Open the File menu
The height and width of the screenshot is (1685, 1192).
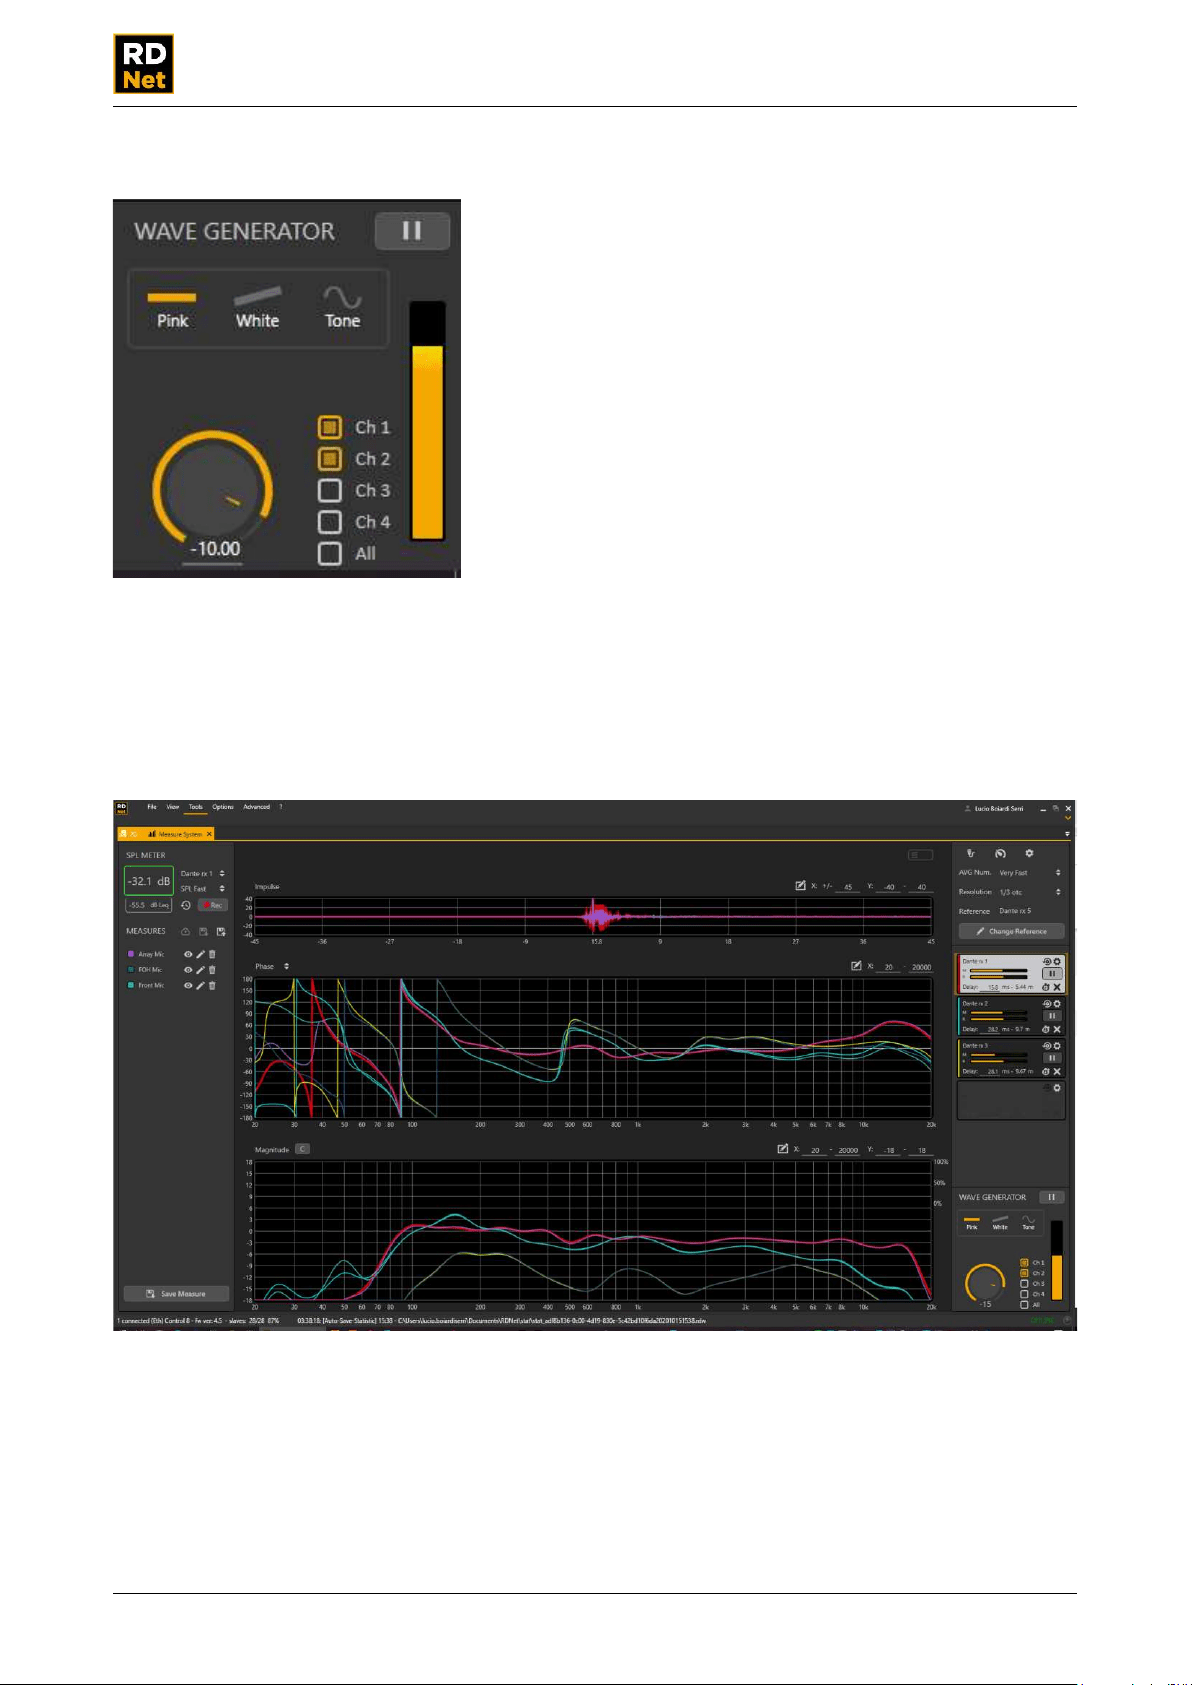(152, 807)
